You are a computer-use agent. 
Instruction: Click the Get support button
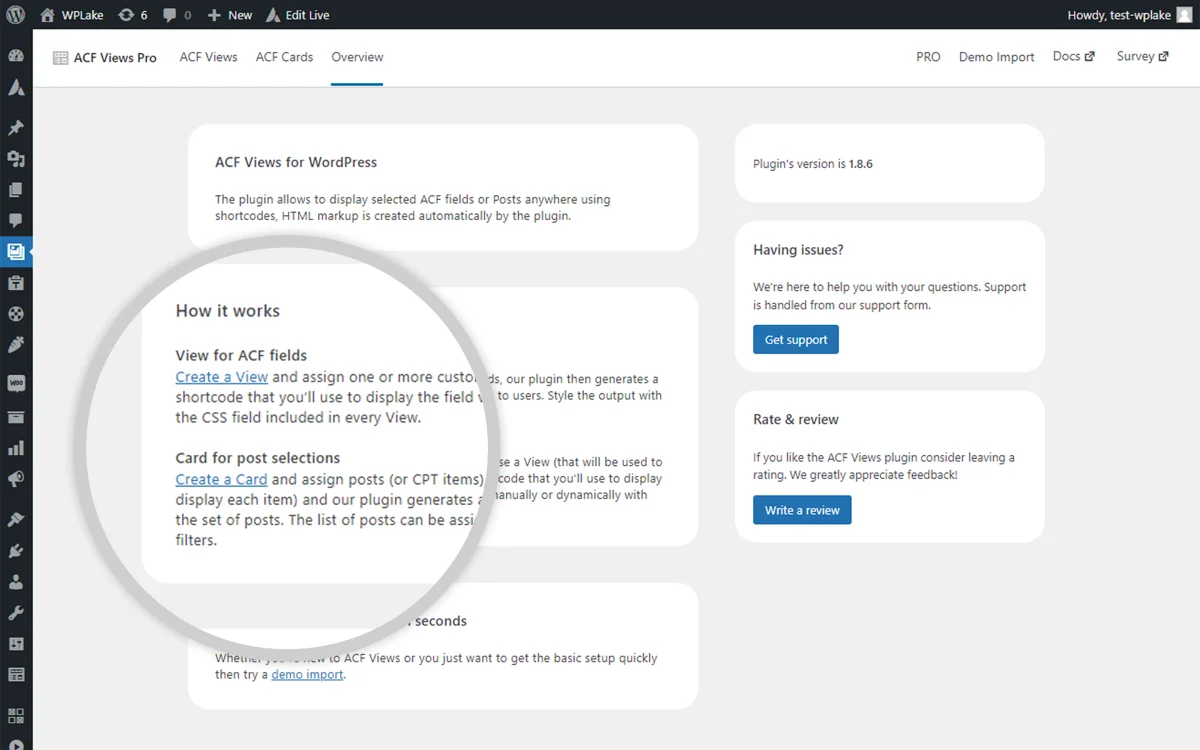point(796,340)
